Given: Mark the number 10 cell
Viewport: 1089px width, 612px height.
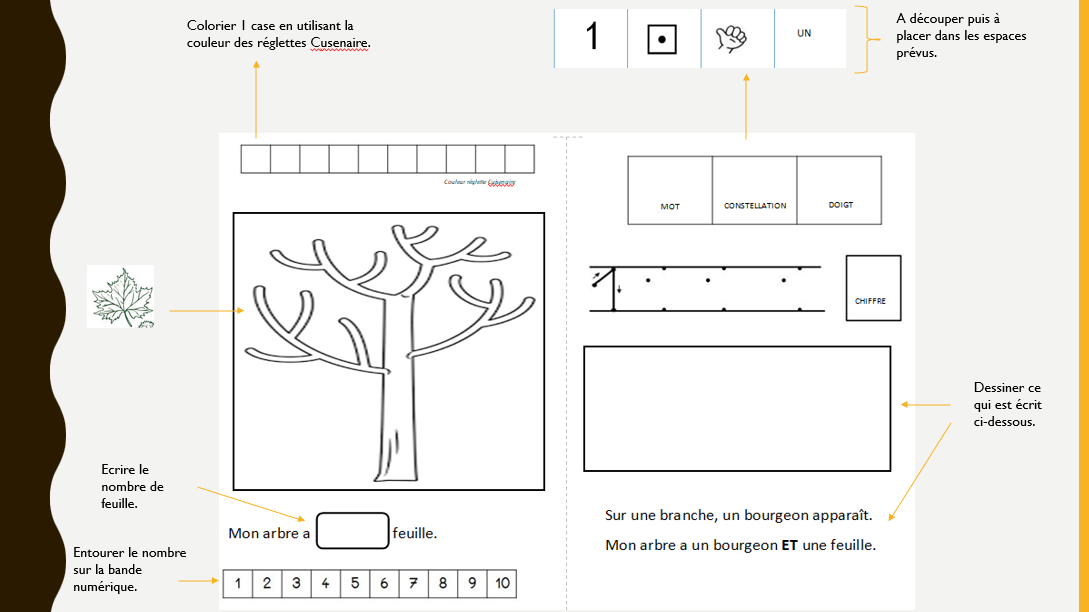Looking at the screenshot, I should point(502,583).
